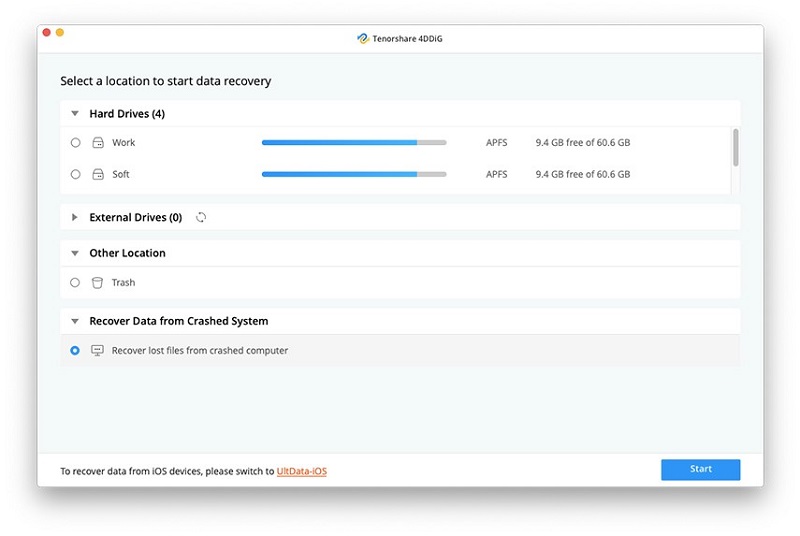Click the crashed computer monitor icon
The height and width of the screenshot is (536, 800).
pos(98,351)
